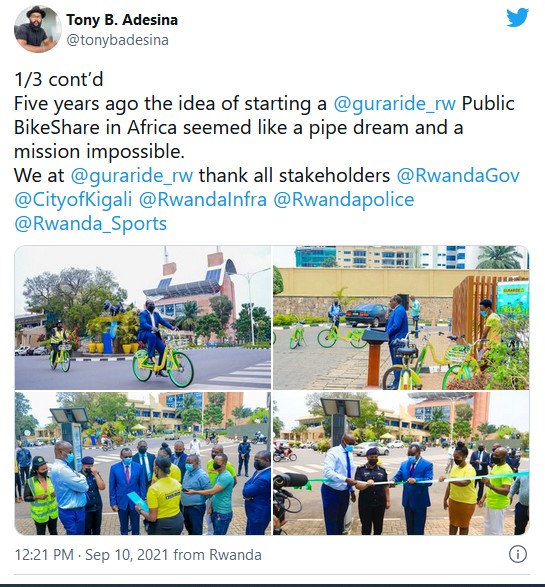
Task: Click the Sep 10, 2021 date
Action: (127, 555)
